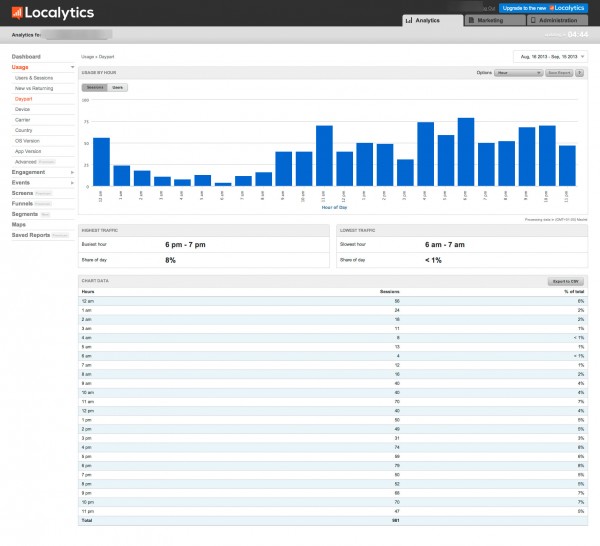Collapse the Usage section arrow

pyautogui.click(x=72, y=67)
